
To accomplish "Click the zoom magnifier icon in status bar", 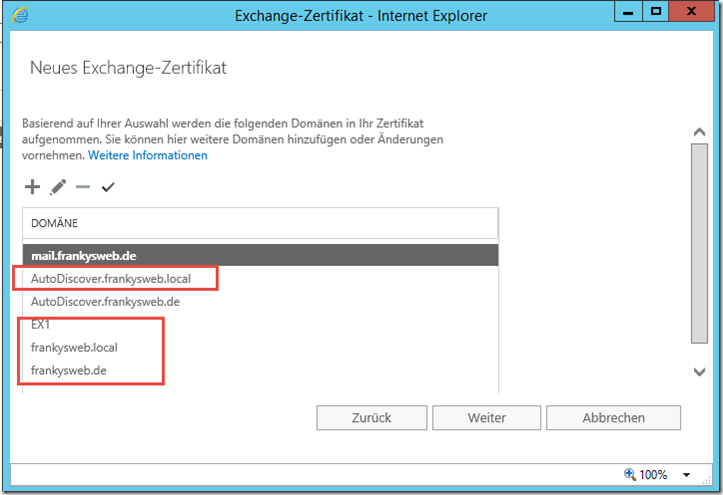I will (629, 474).
